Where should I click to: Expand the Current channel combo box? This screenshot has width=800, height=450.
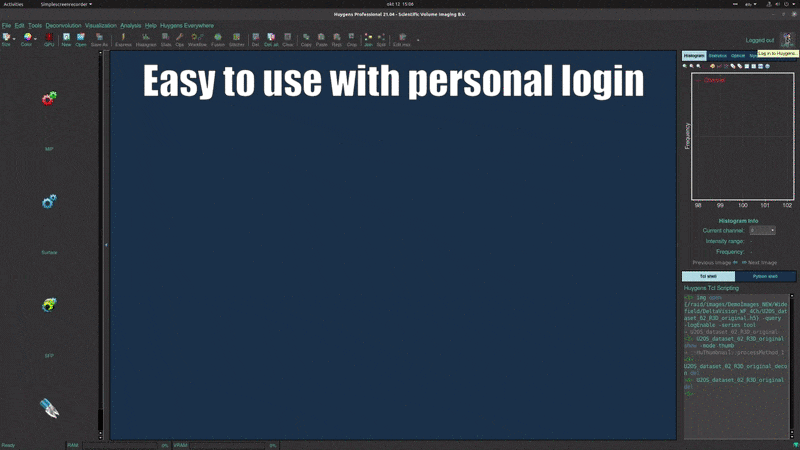click(762, 230)
